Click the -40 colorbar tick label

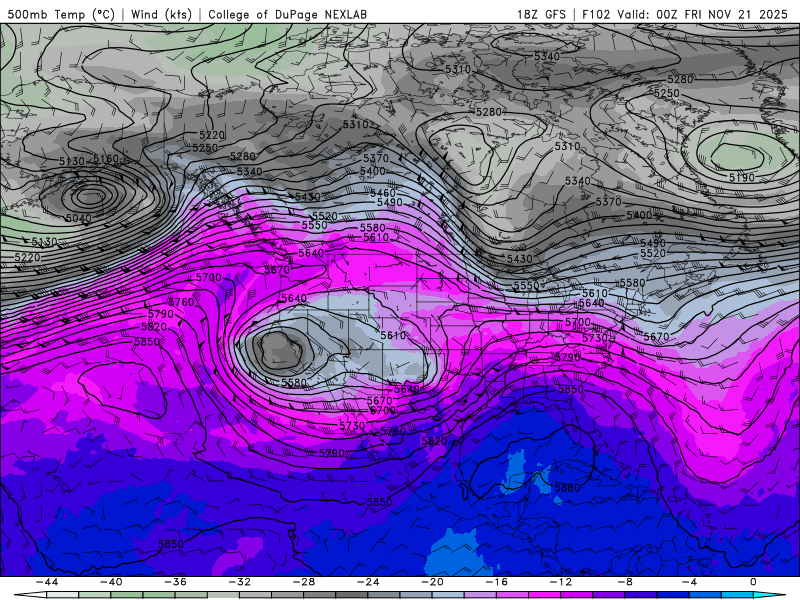point(111,582)
